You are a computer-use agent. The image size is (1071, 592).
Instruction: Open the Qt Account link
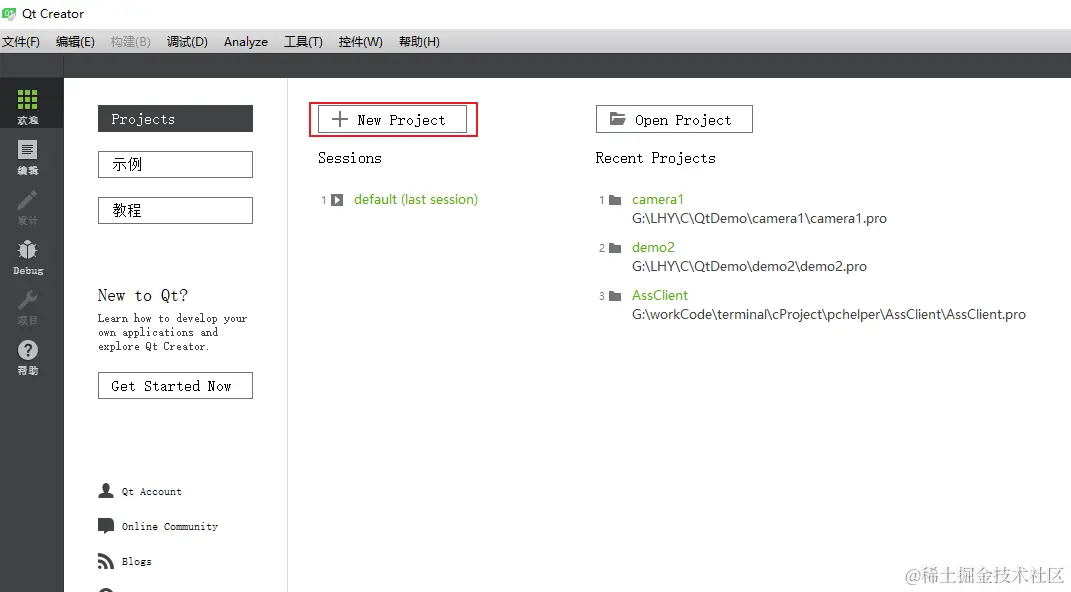(152, 492)
